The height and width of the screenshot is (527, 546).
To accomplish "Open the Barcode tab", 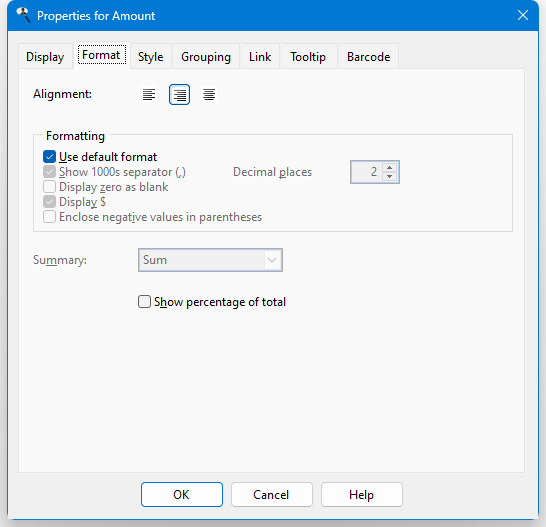I will pos(368,56).
